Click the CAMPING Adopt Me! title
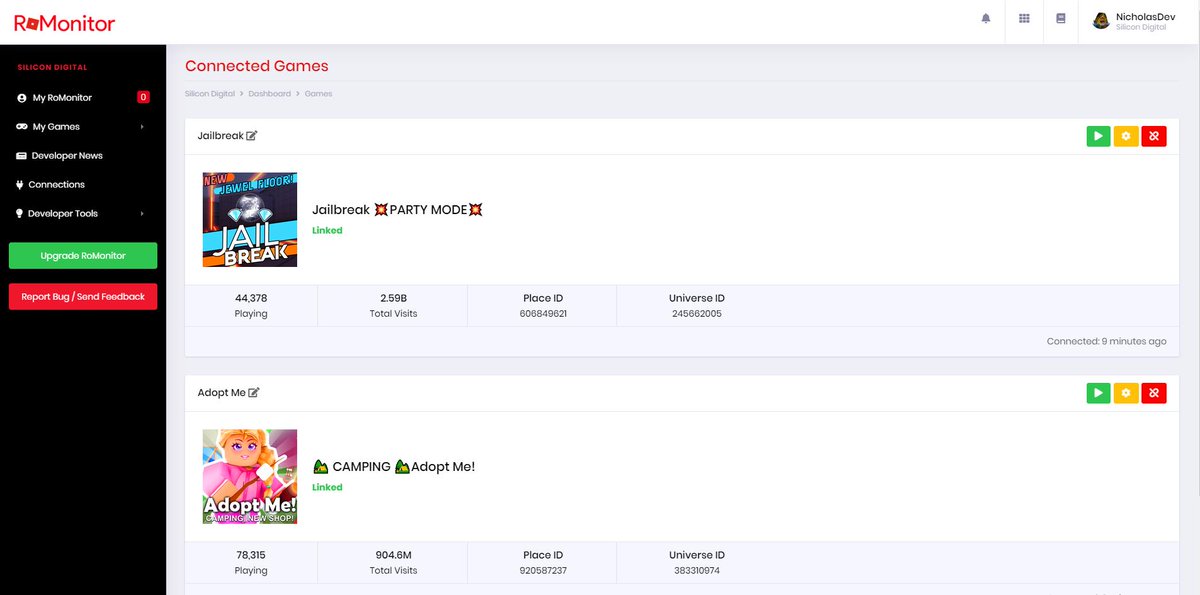Viewport: 1200px width, 595px height. 394,467
